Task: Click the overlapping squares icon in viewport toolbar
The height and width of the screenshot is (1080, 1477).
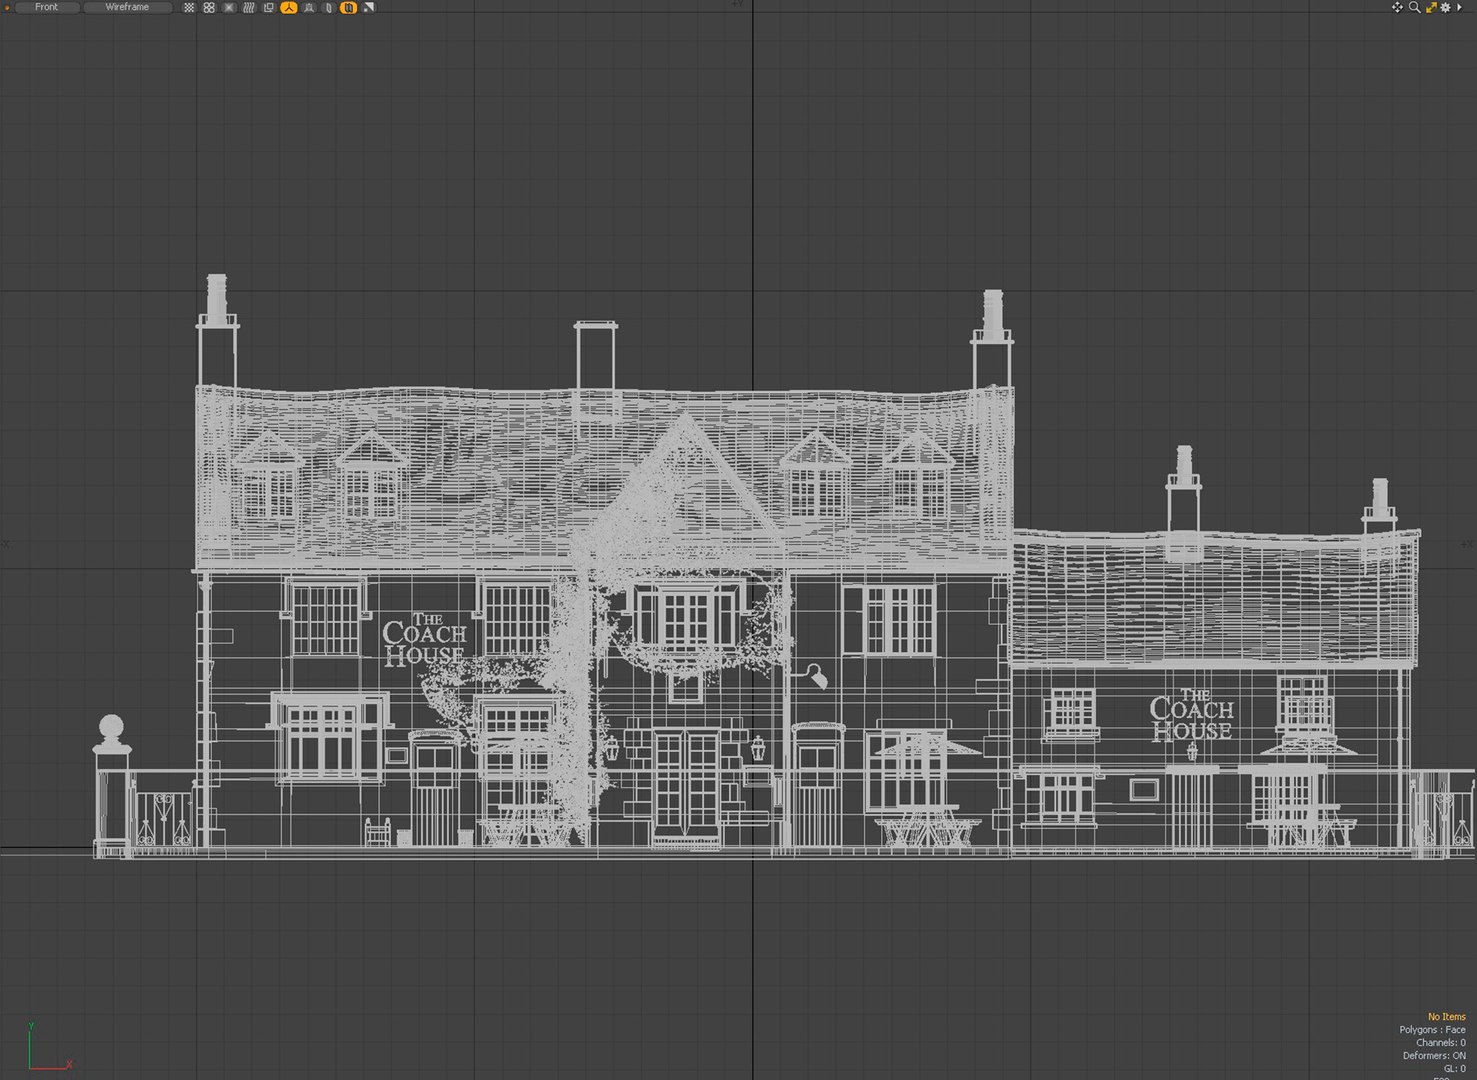Action: (x=269, y=7)
